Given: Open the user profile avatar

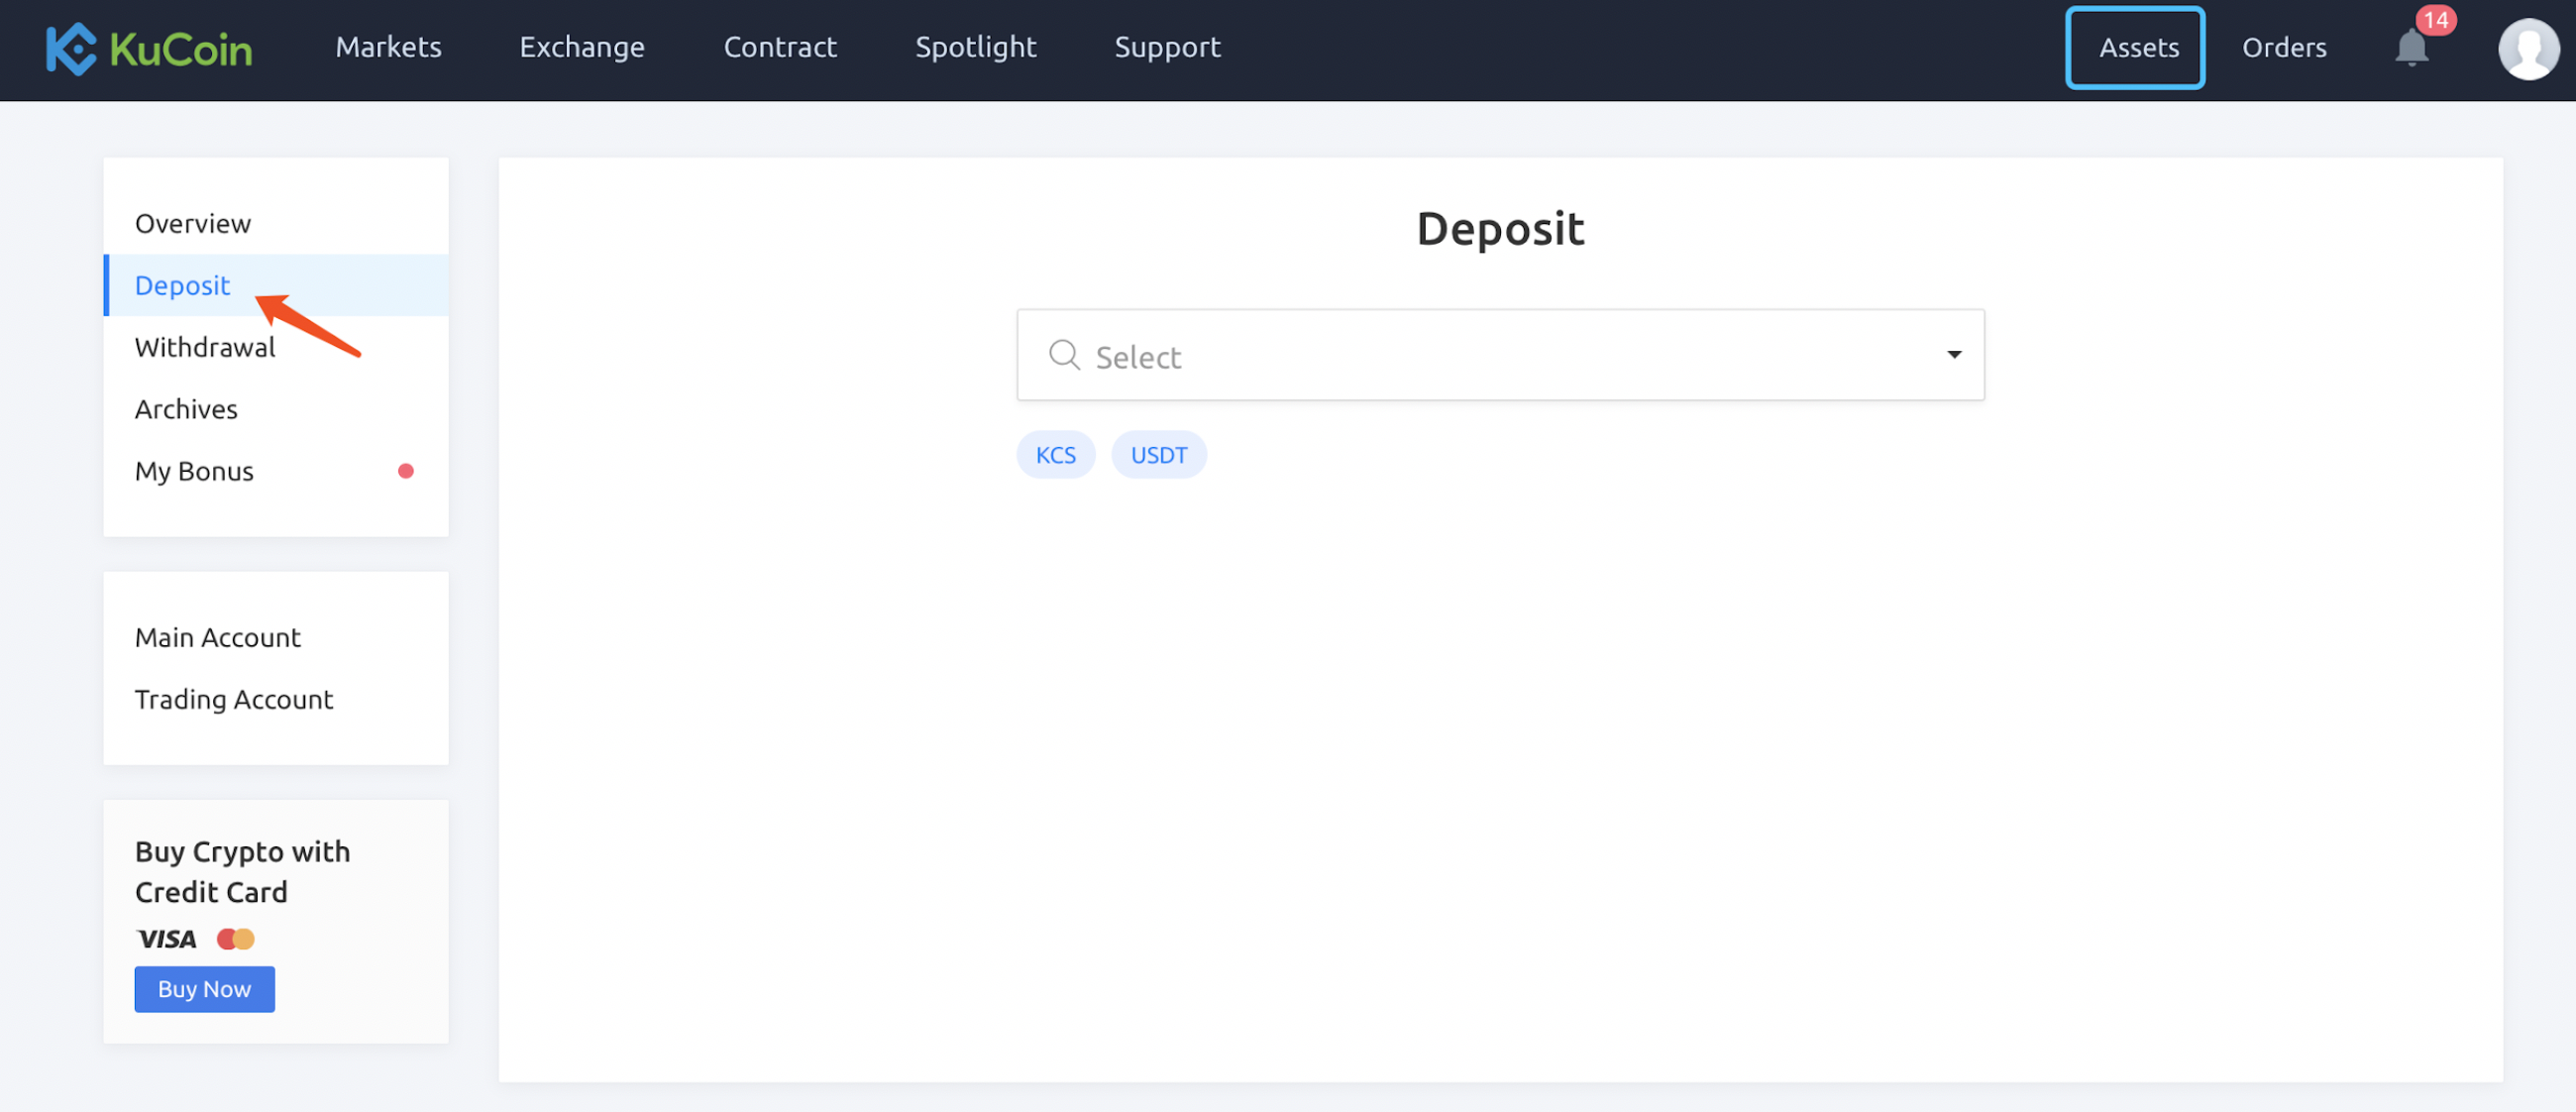Looking at the screenshot, I should coord(2527,49).
